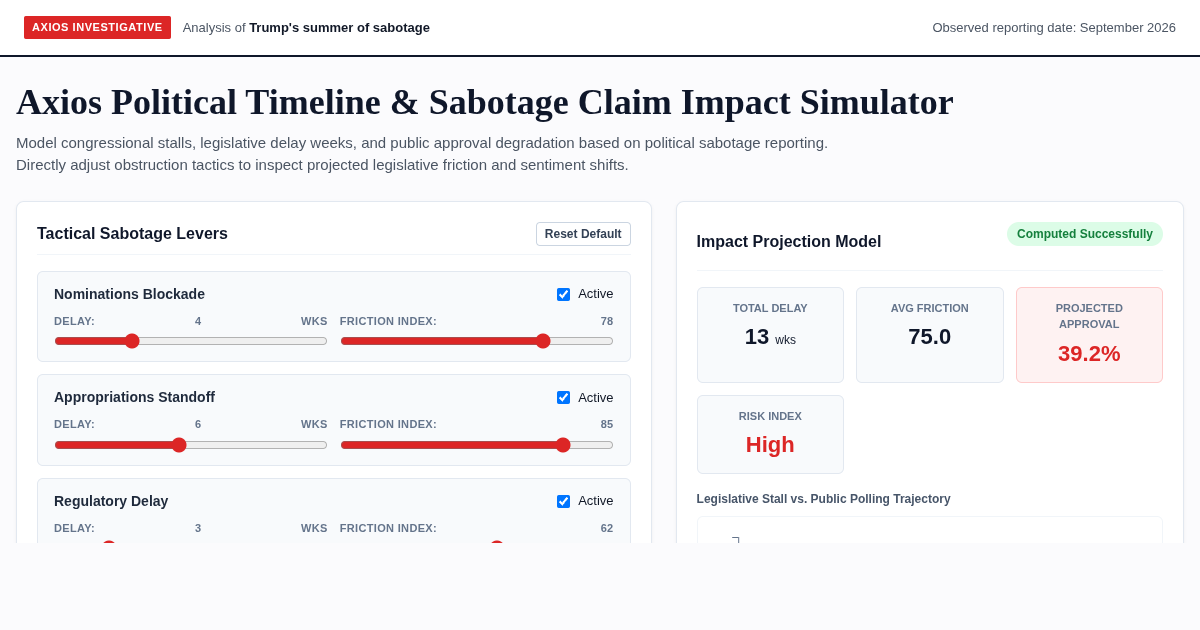Click Nominations Blockade delay value 4
This screenshot has height=630, width=1200.
[x=198, y=321]
